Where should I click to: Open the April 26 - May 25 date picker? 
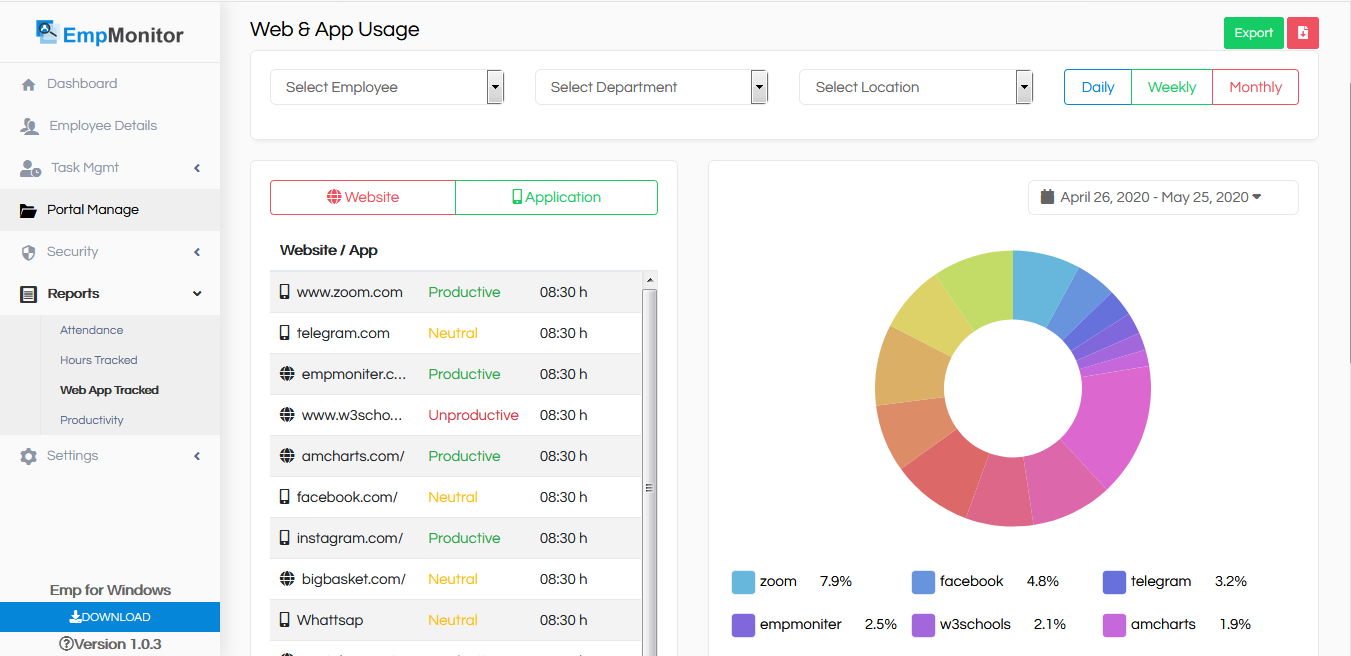(x=1163, y=197)
